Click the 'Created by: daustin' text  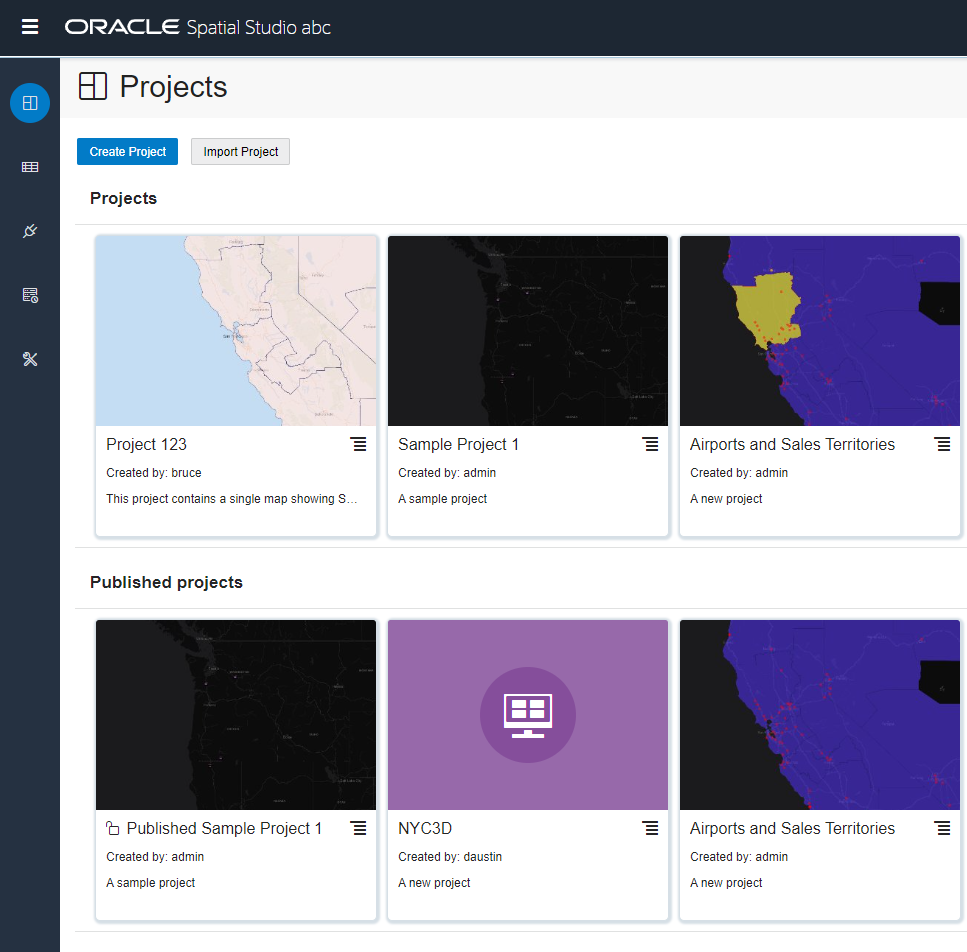[450, 857]
